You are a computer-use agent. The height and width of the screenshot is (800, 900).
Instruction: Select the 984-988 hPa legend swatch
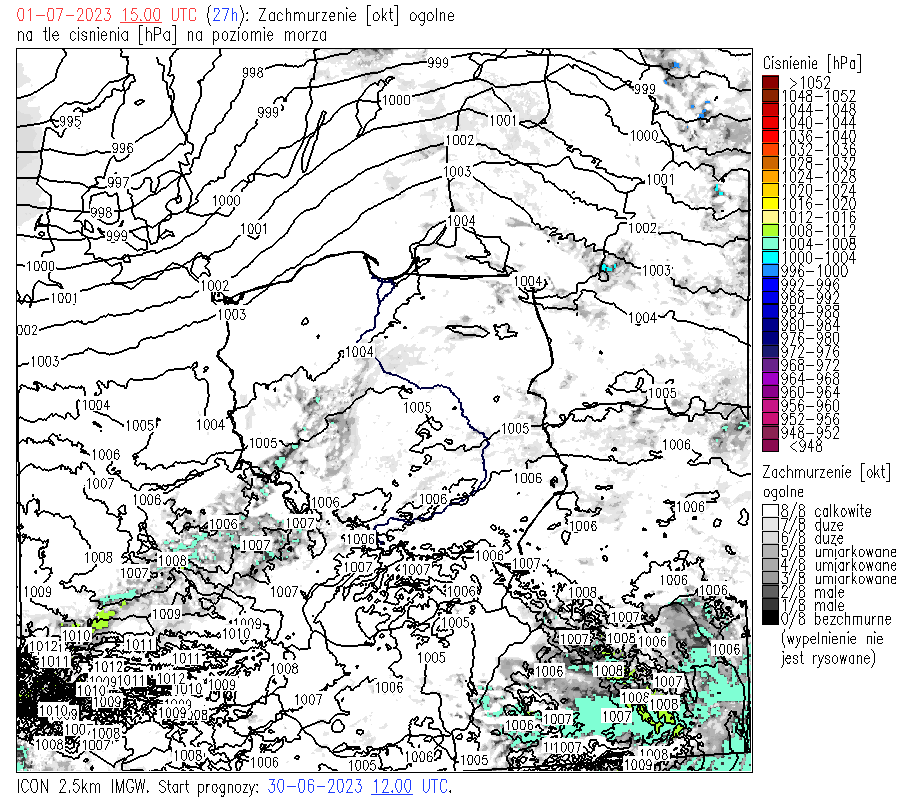[770, 312]
